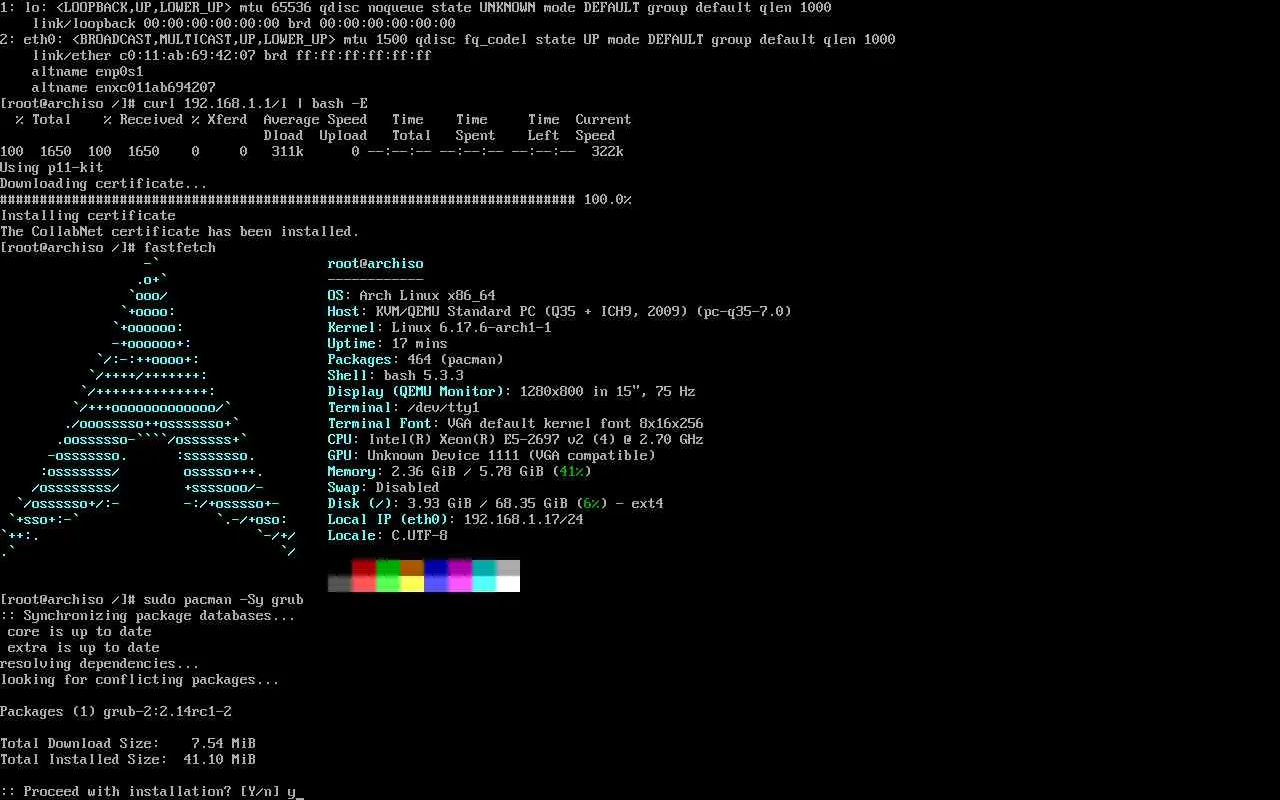Click the '322k' current speed value
The height and width of the screenshot is (800, 1280).
608,152
